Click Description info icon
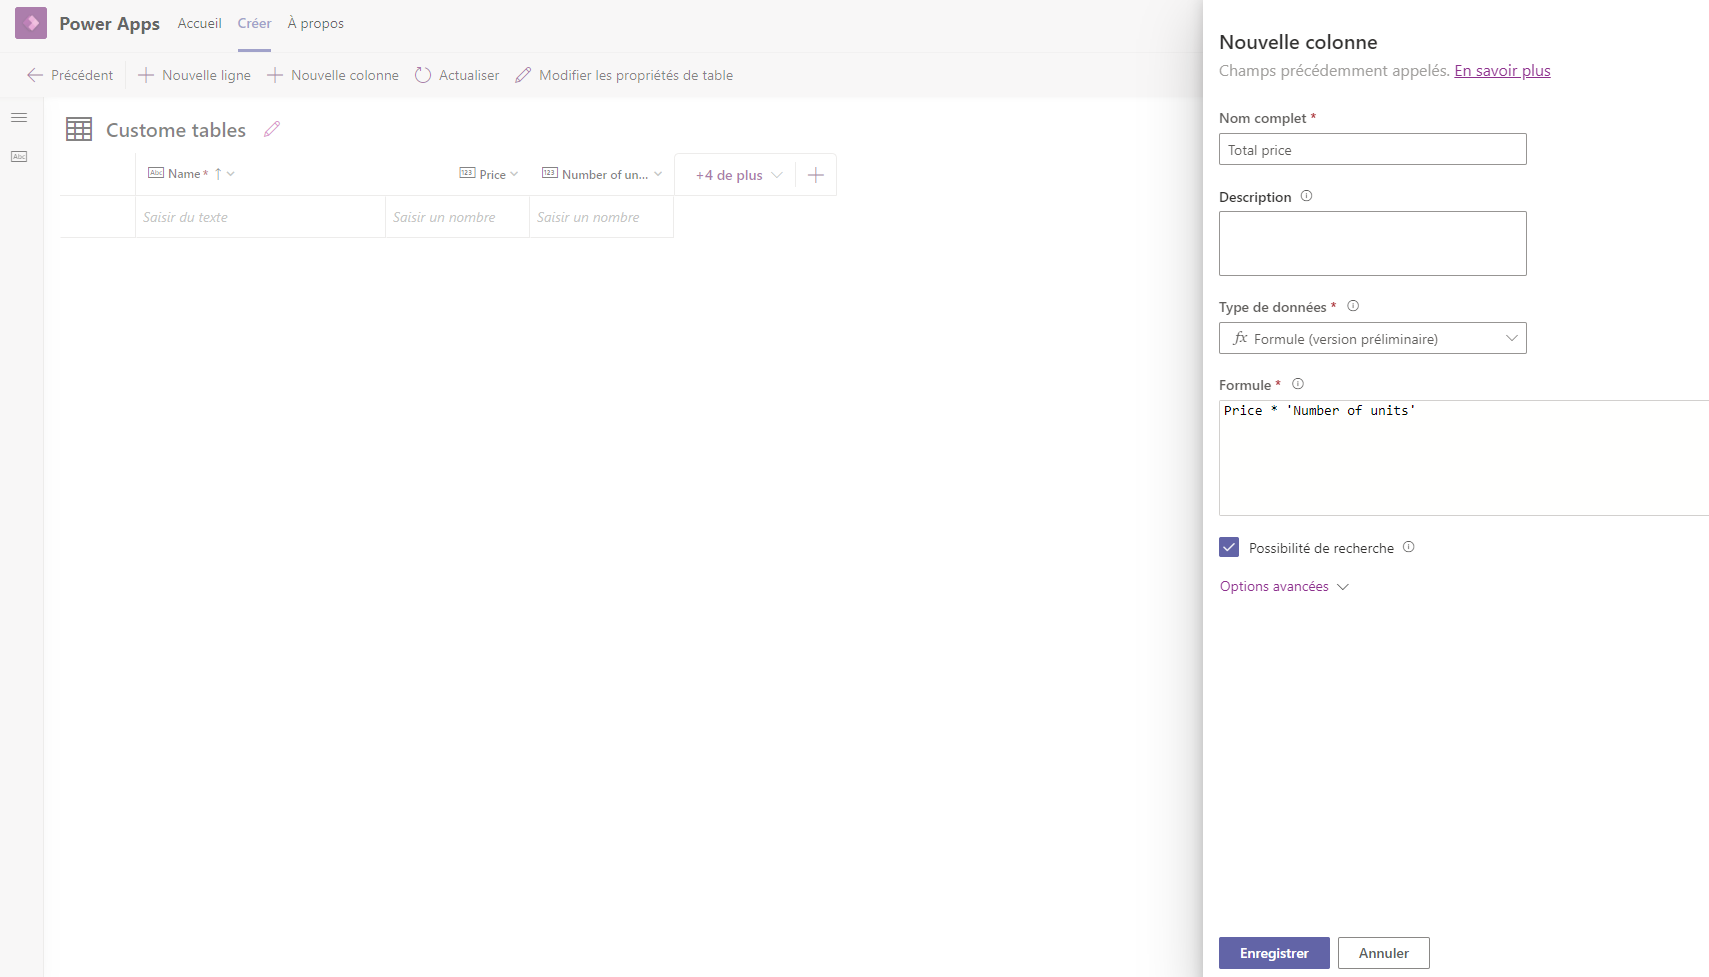 pyautogui.click(x=1306, y=196)
